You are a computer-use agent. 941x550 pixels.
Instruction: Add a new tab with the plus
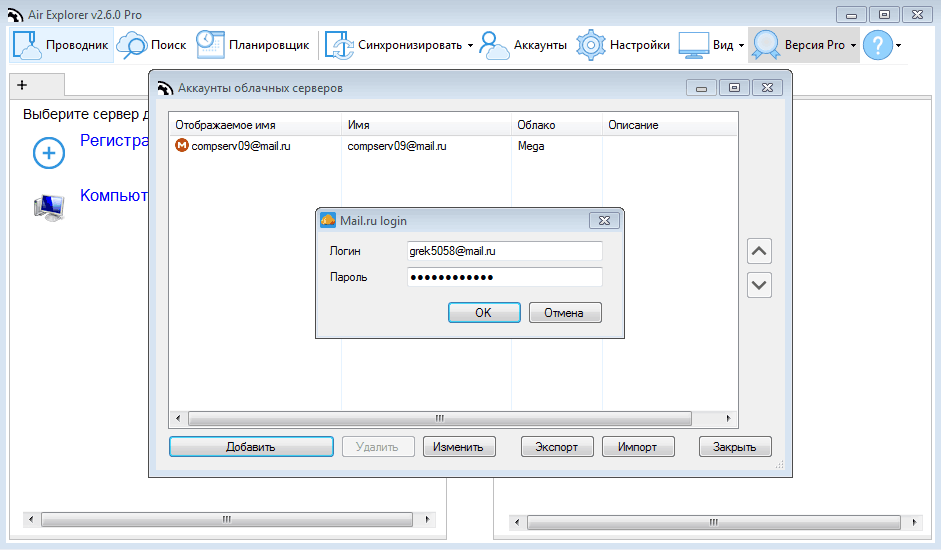pyautogui.click(x=22, y=85)
